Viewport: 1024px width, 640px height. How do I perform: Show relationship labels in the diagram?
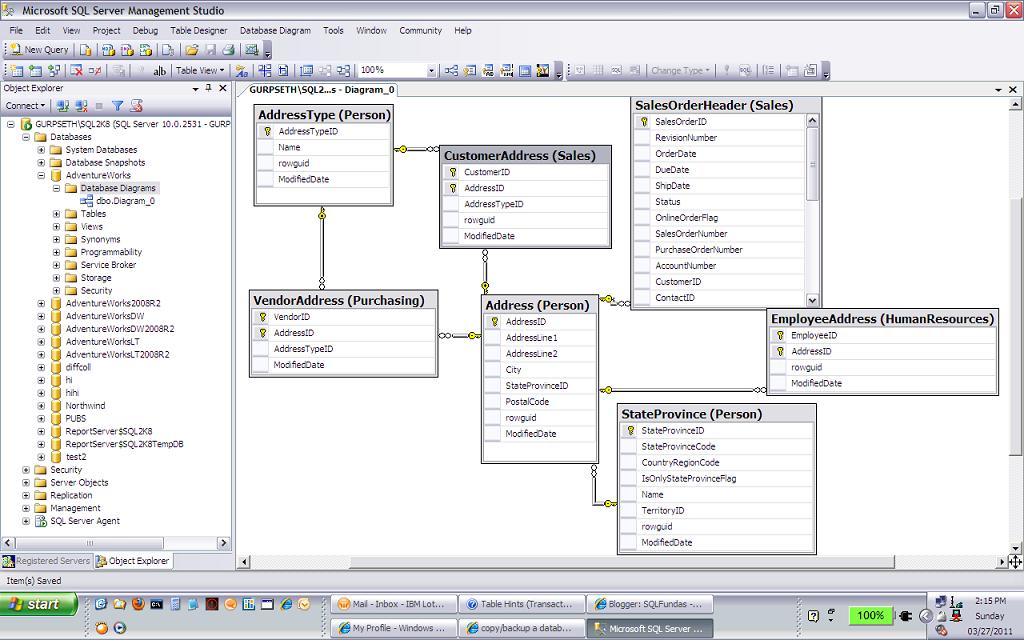coord(240,70)
